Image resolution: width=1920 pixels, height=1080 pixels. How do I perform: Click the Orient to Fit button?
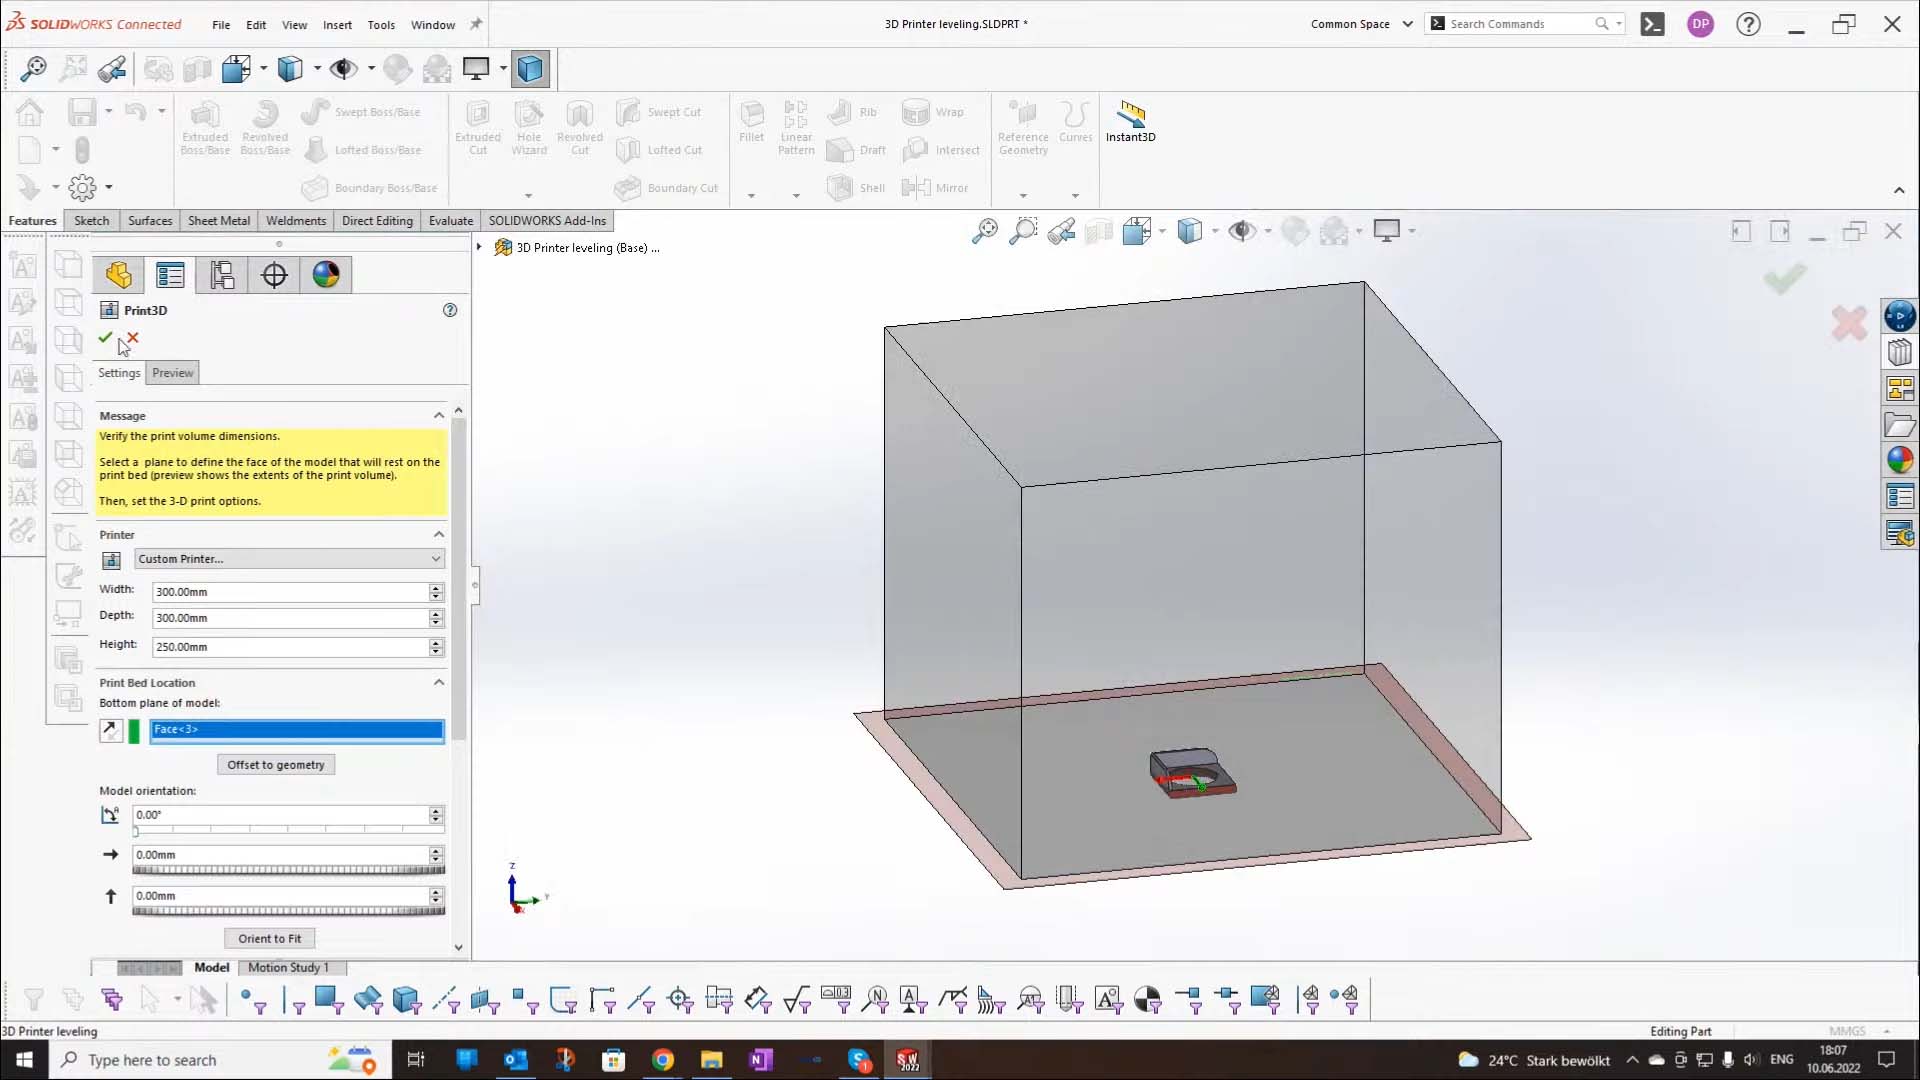click(269, 938)
